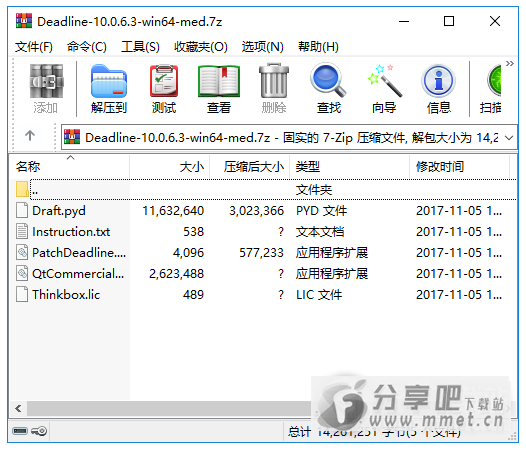Click the horizontal scrollbar left arrow
The image size is (526, 450).
18,409
